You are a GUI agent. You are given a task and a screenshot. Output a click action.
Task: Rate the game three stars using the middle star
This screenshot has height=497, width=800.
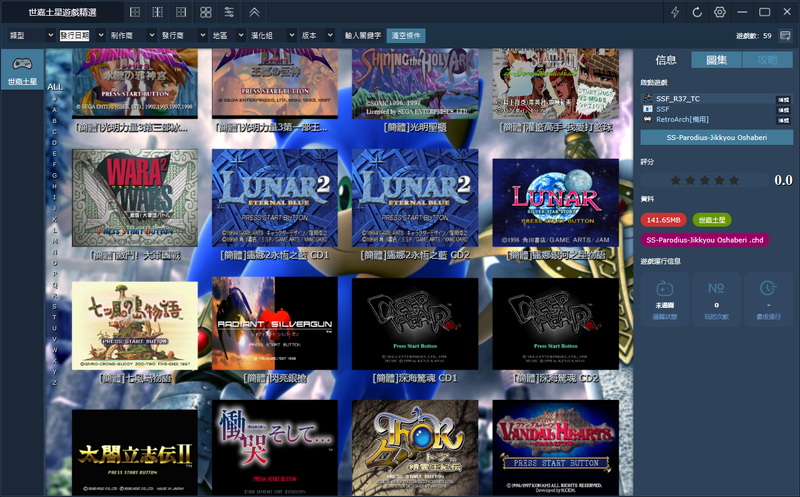pyautogui.click(x=705, y=180)
